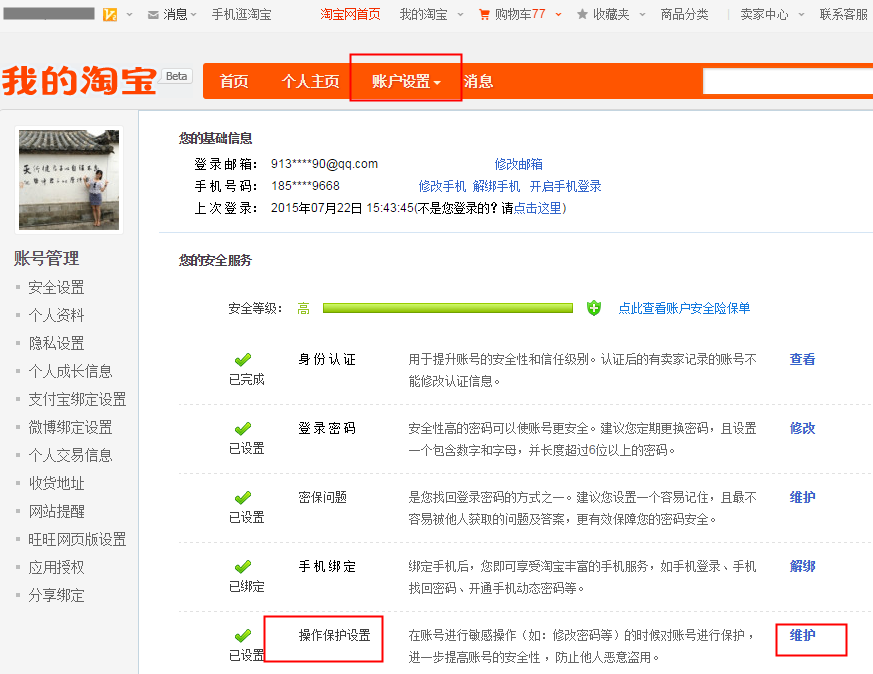Click the 修改邮箱 link
Image resolution: width=873 pixels, height=674 pixels.
pyautogui.click(x=518, y=164)
